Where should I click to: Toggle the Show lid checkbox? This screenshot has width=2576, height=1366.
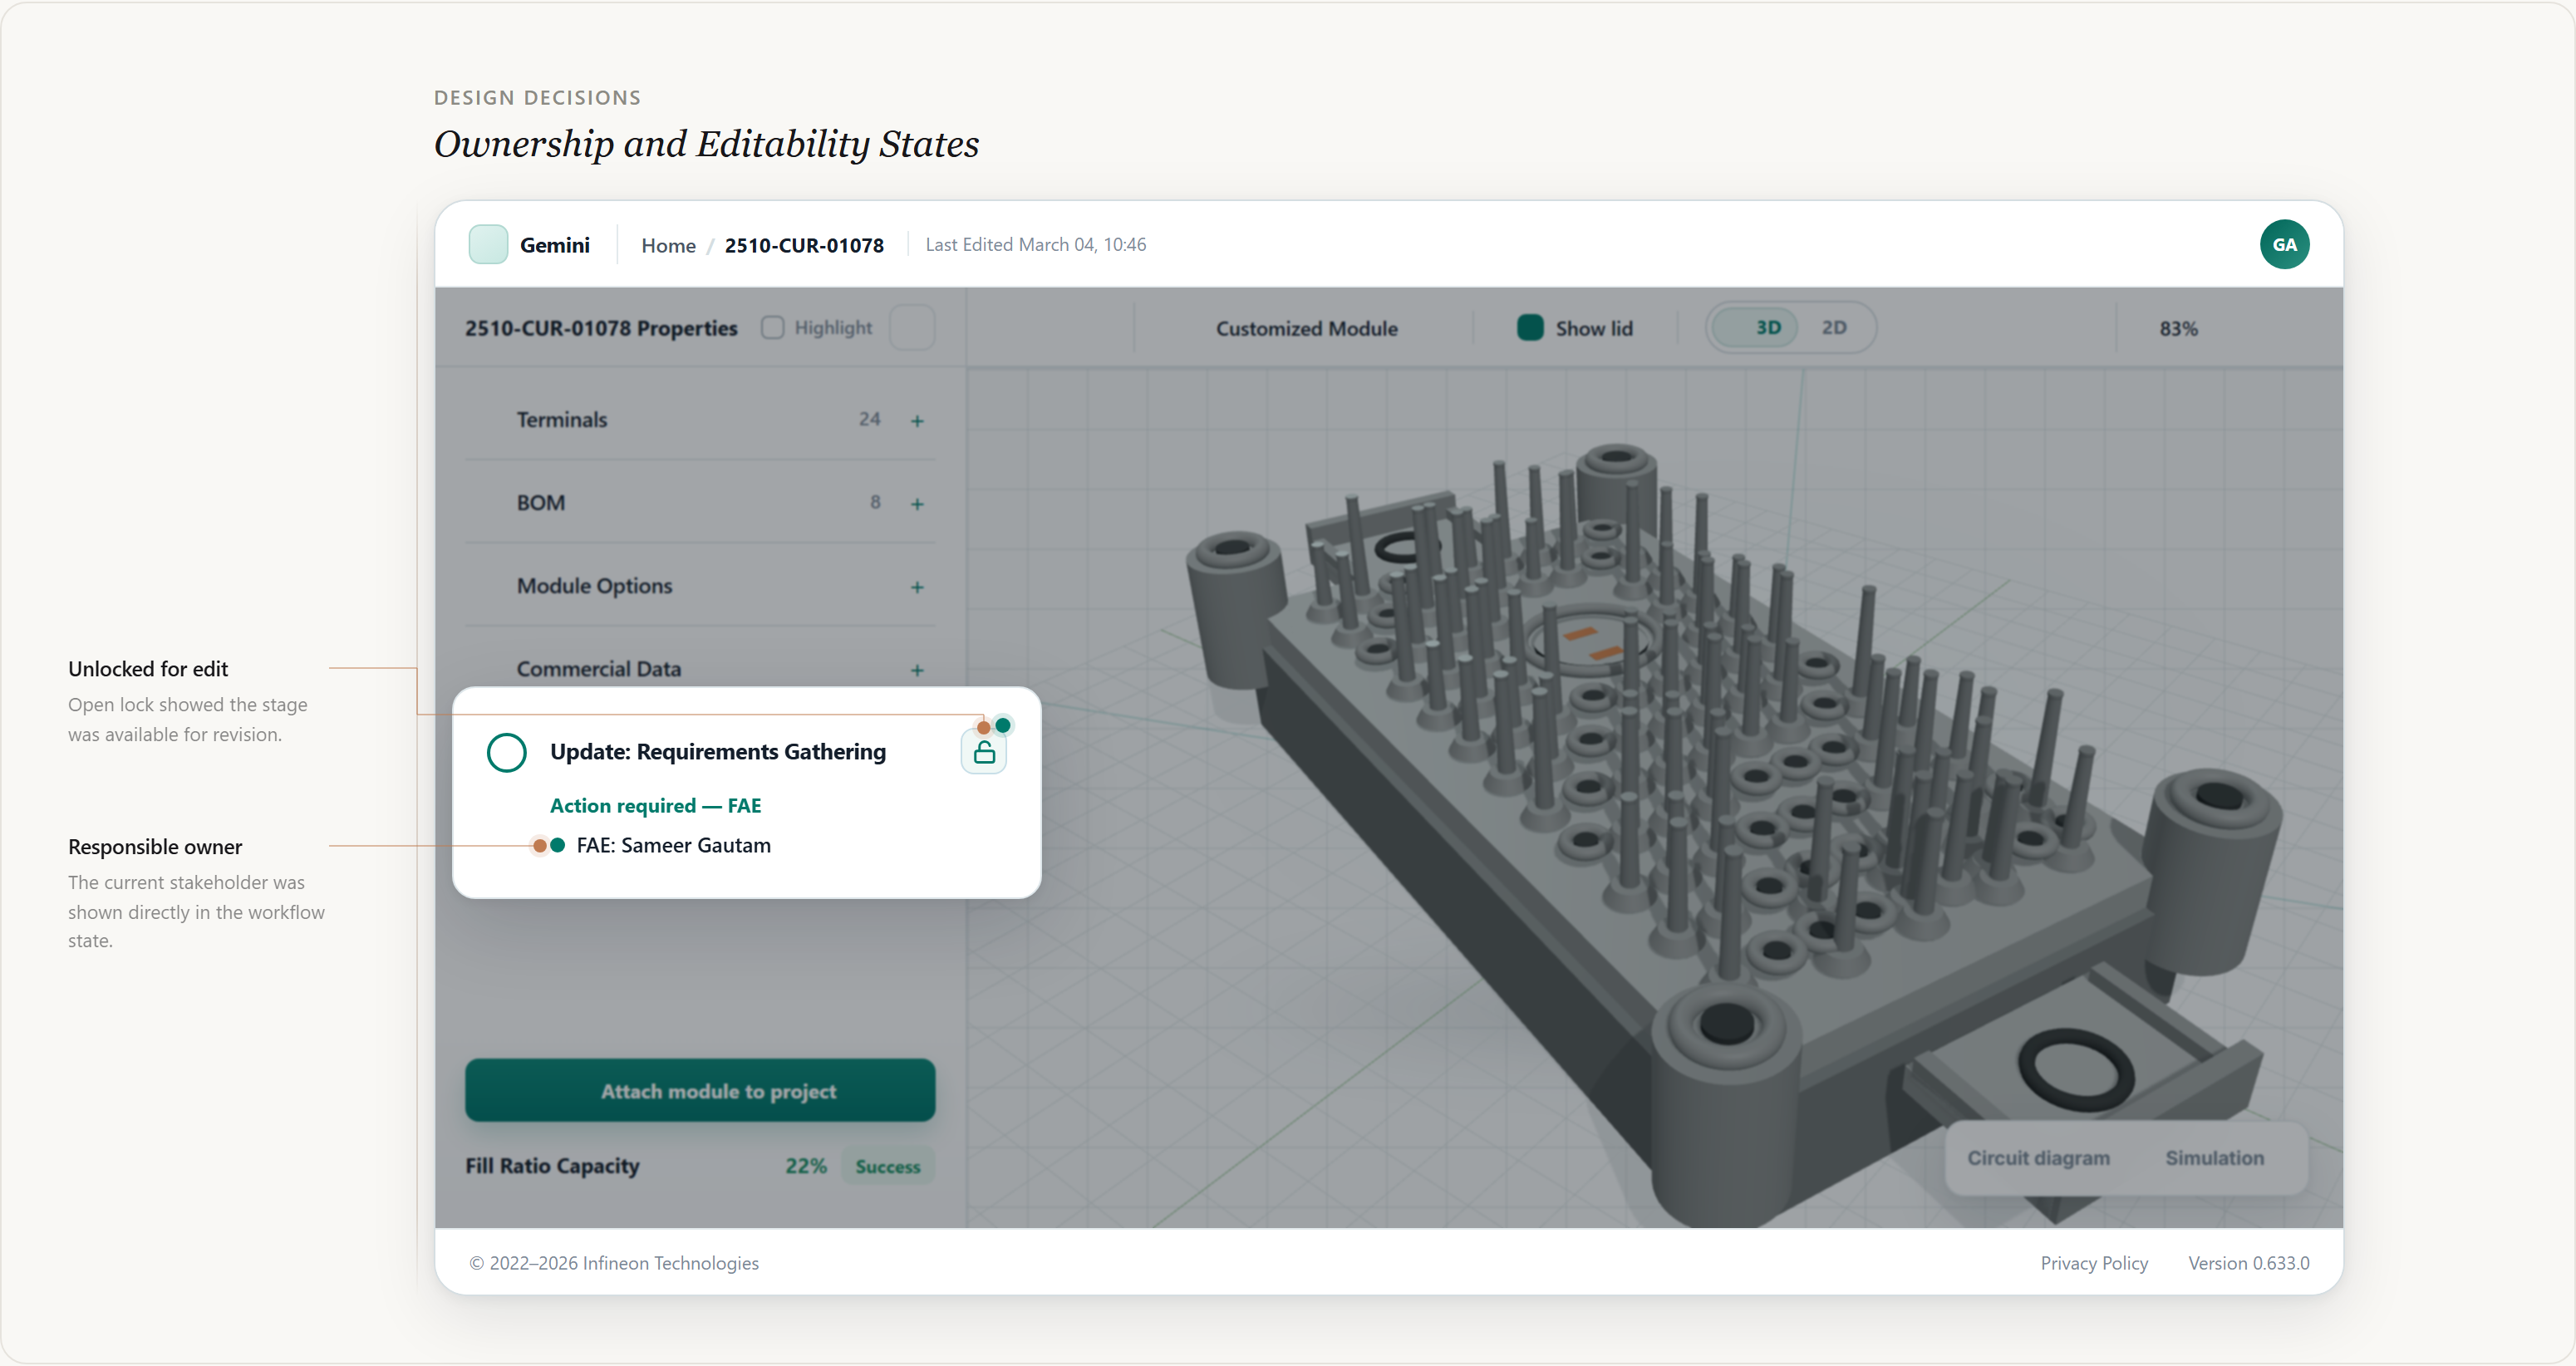[1530, 328]
